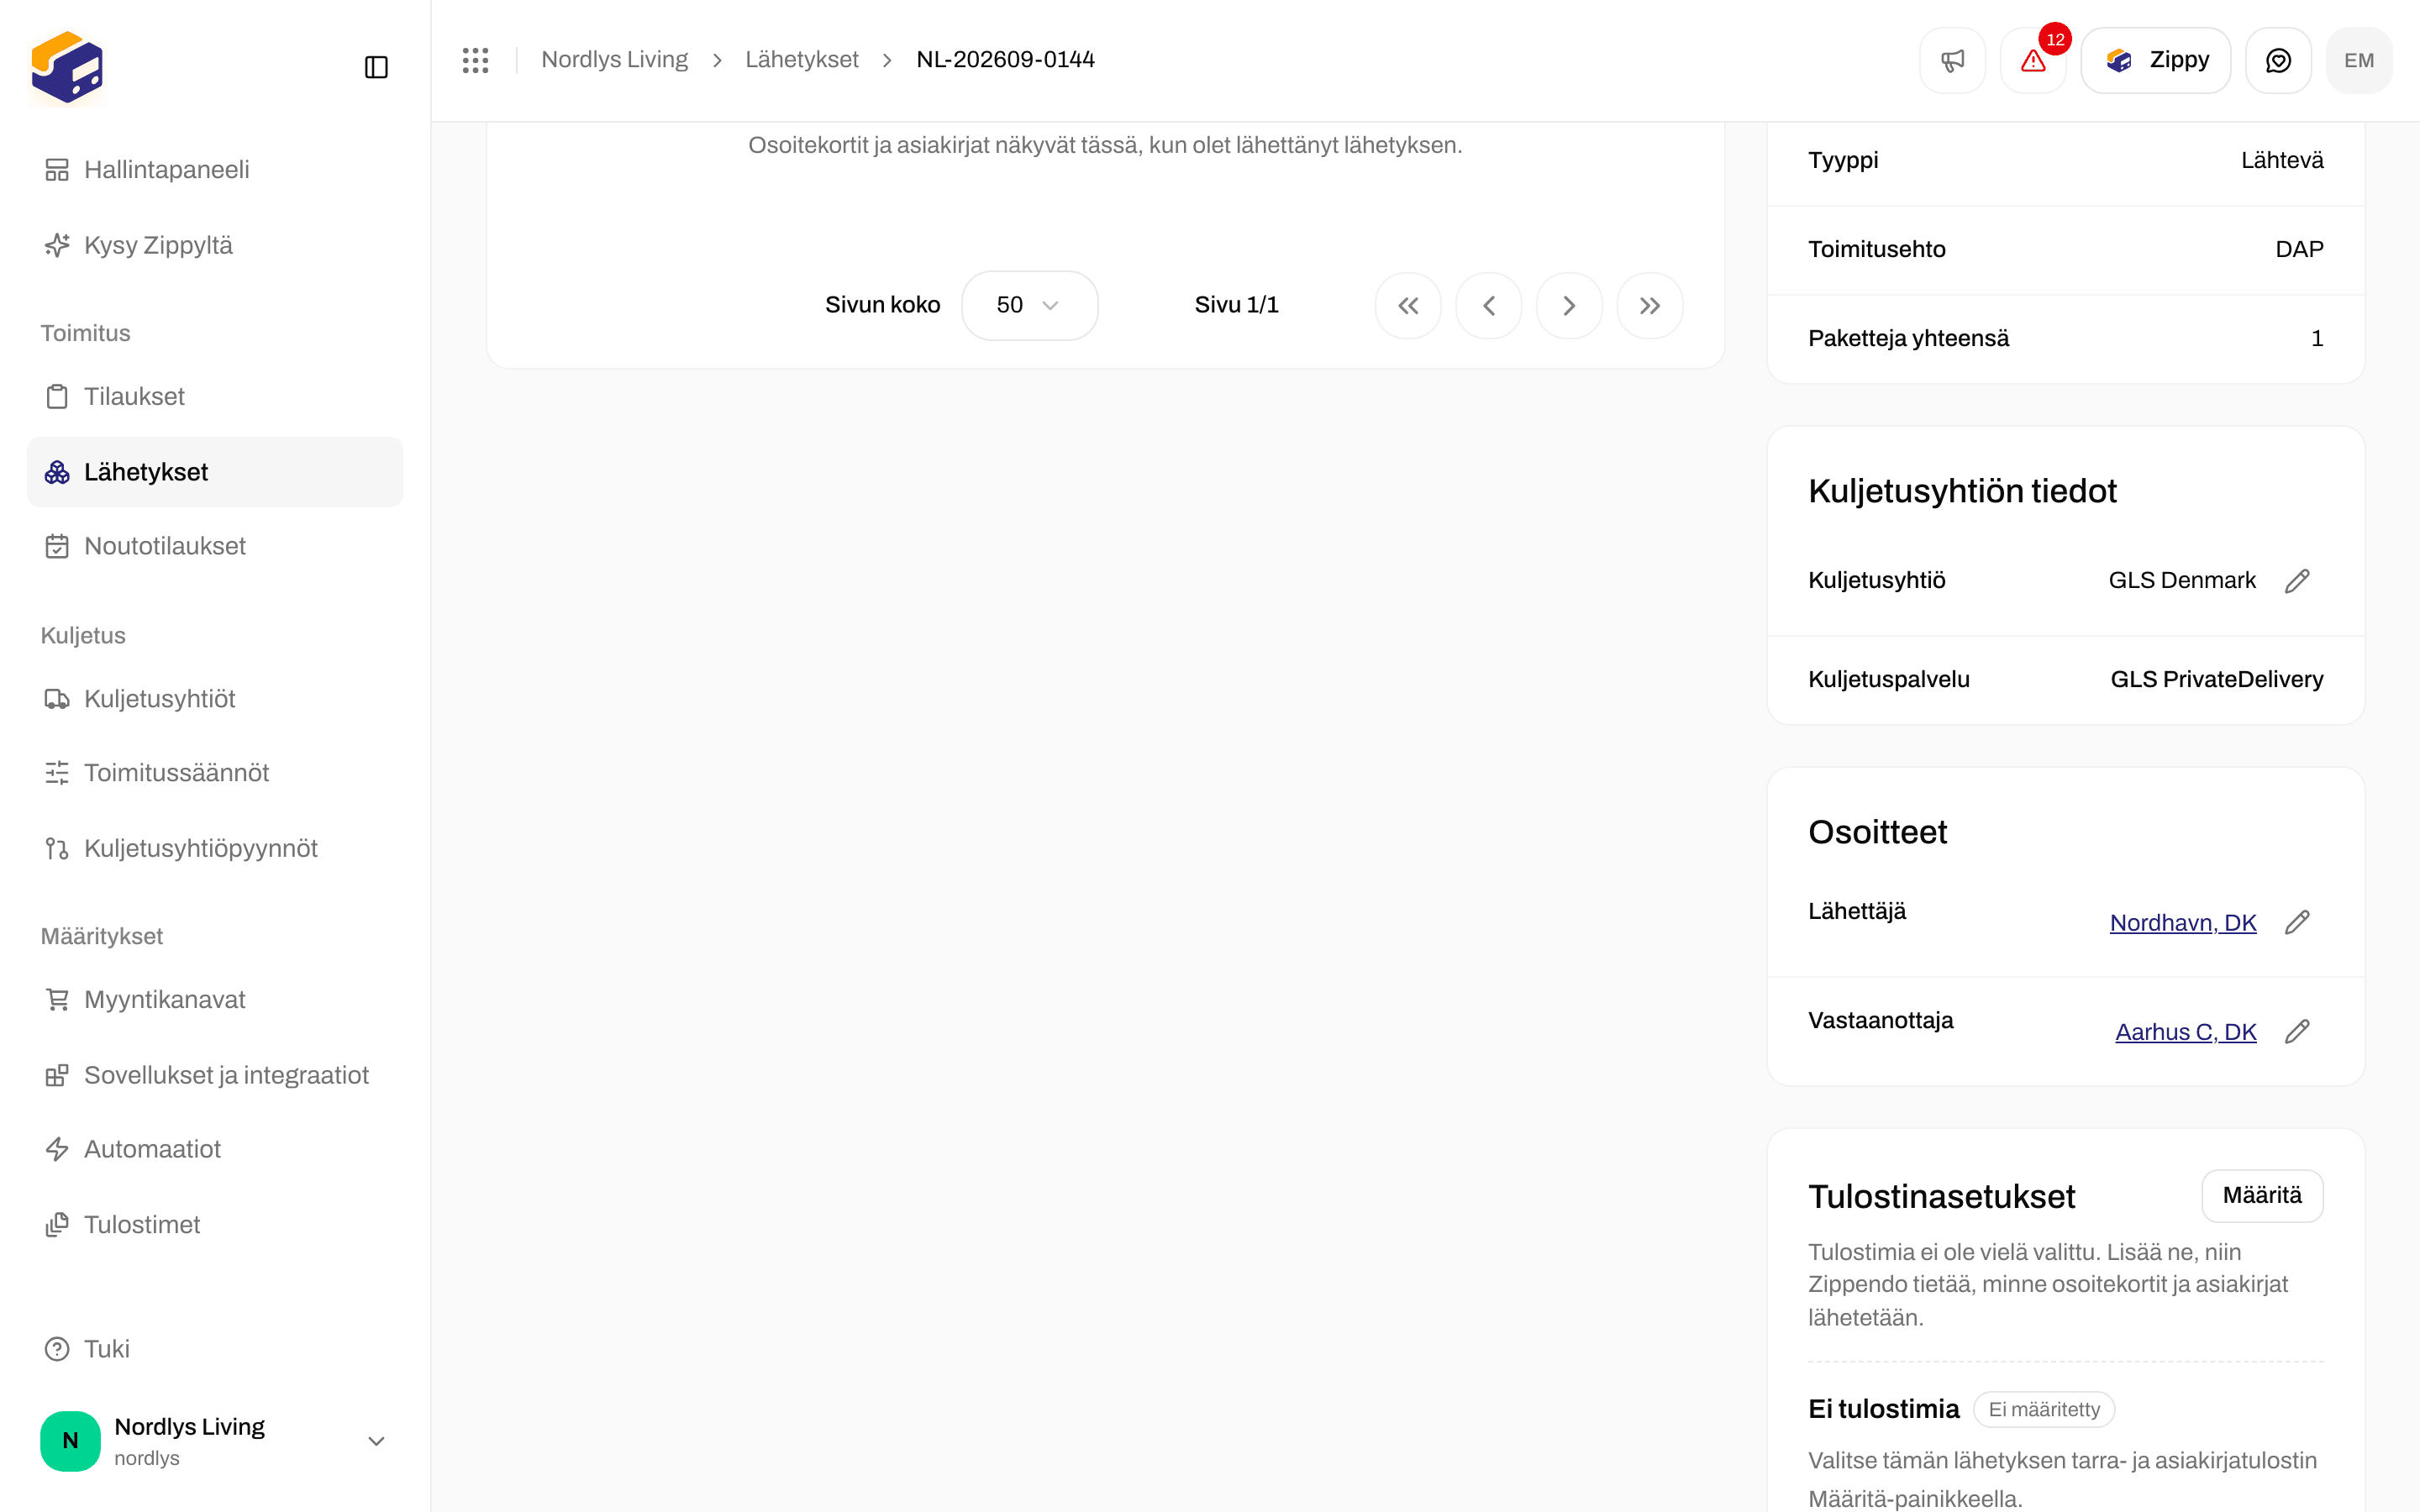This screenshot has height=1512, width=2420.
Task: Open the Sivun koko 50 dropdown
Action: (x=1029, y=305)
